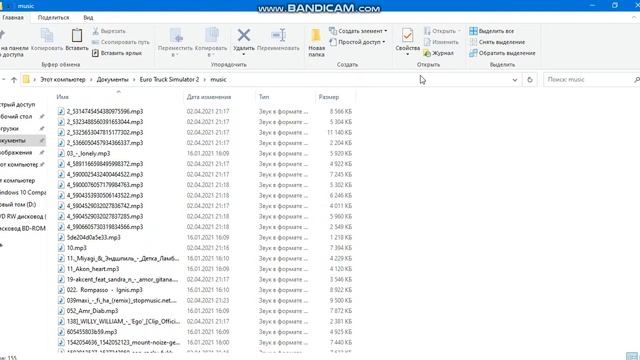Click mp3 icon of 11_Miyagi_&_Эндшпиль file
This screenshot has width=640, height=360.
[x=61, y=258]
